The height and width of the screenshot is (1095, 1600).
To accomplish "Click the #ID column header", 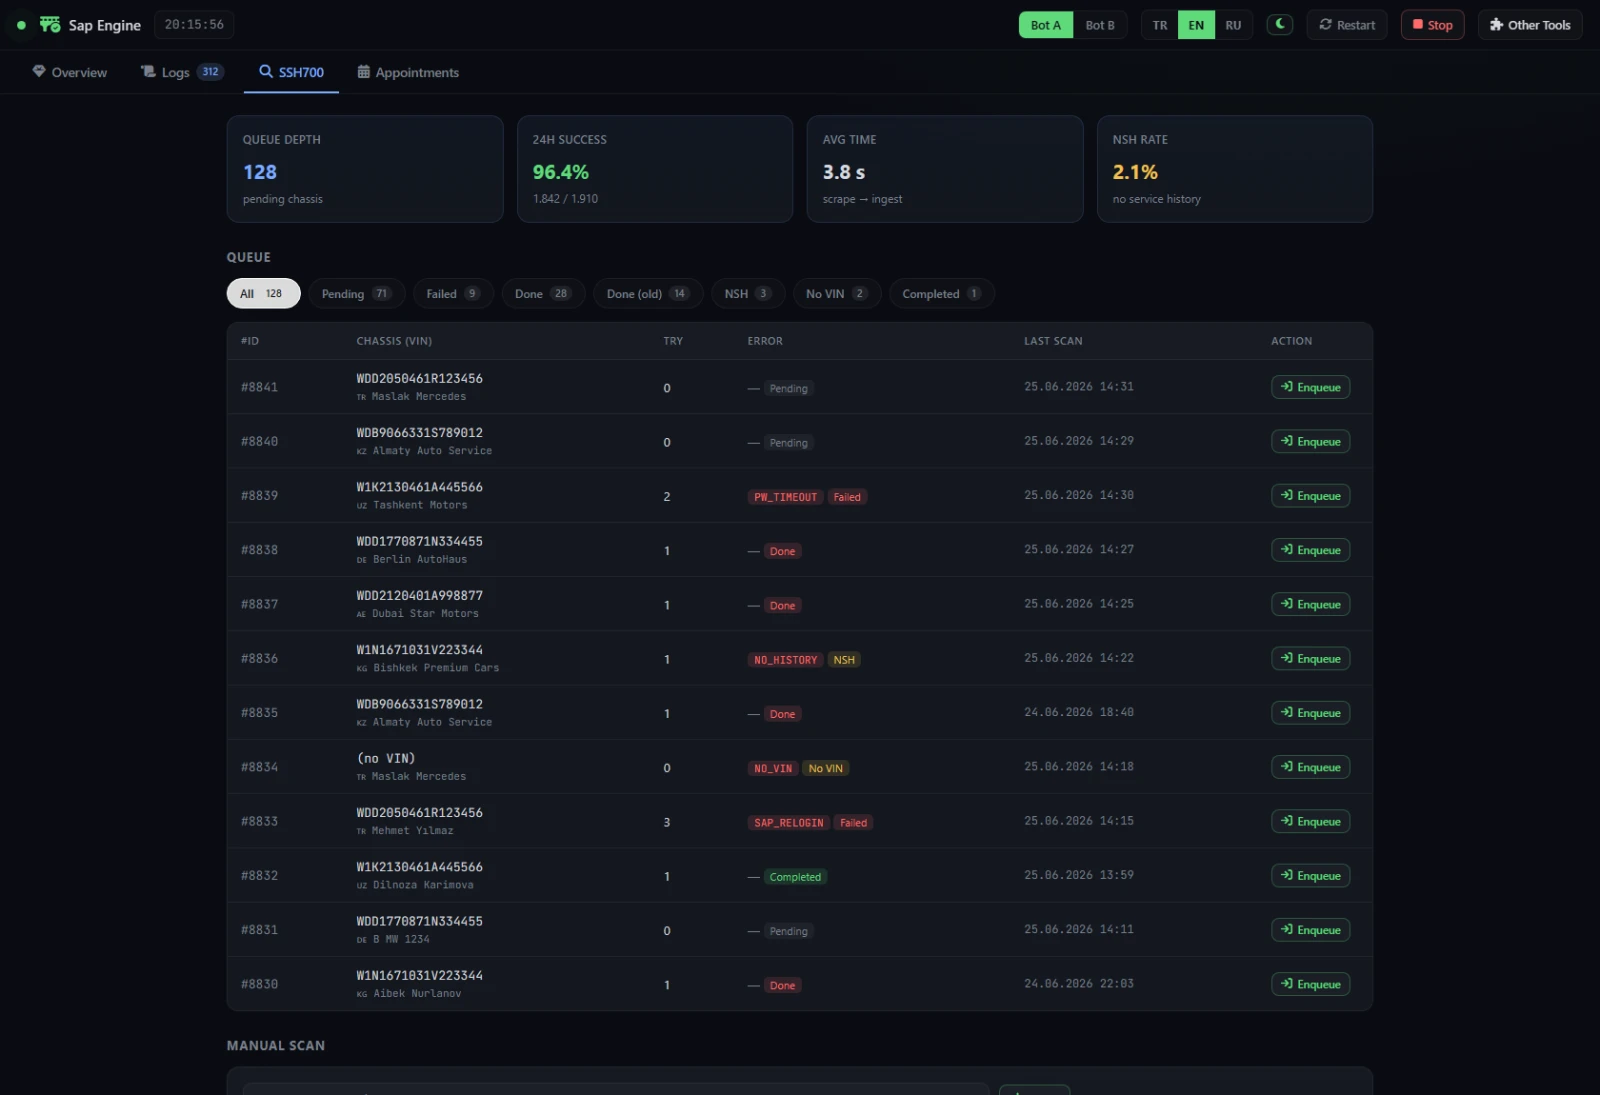I will 250,341.
